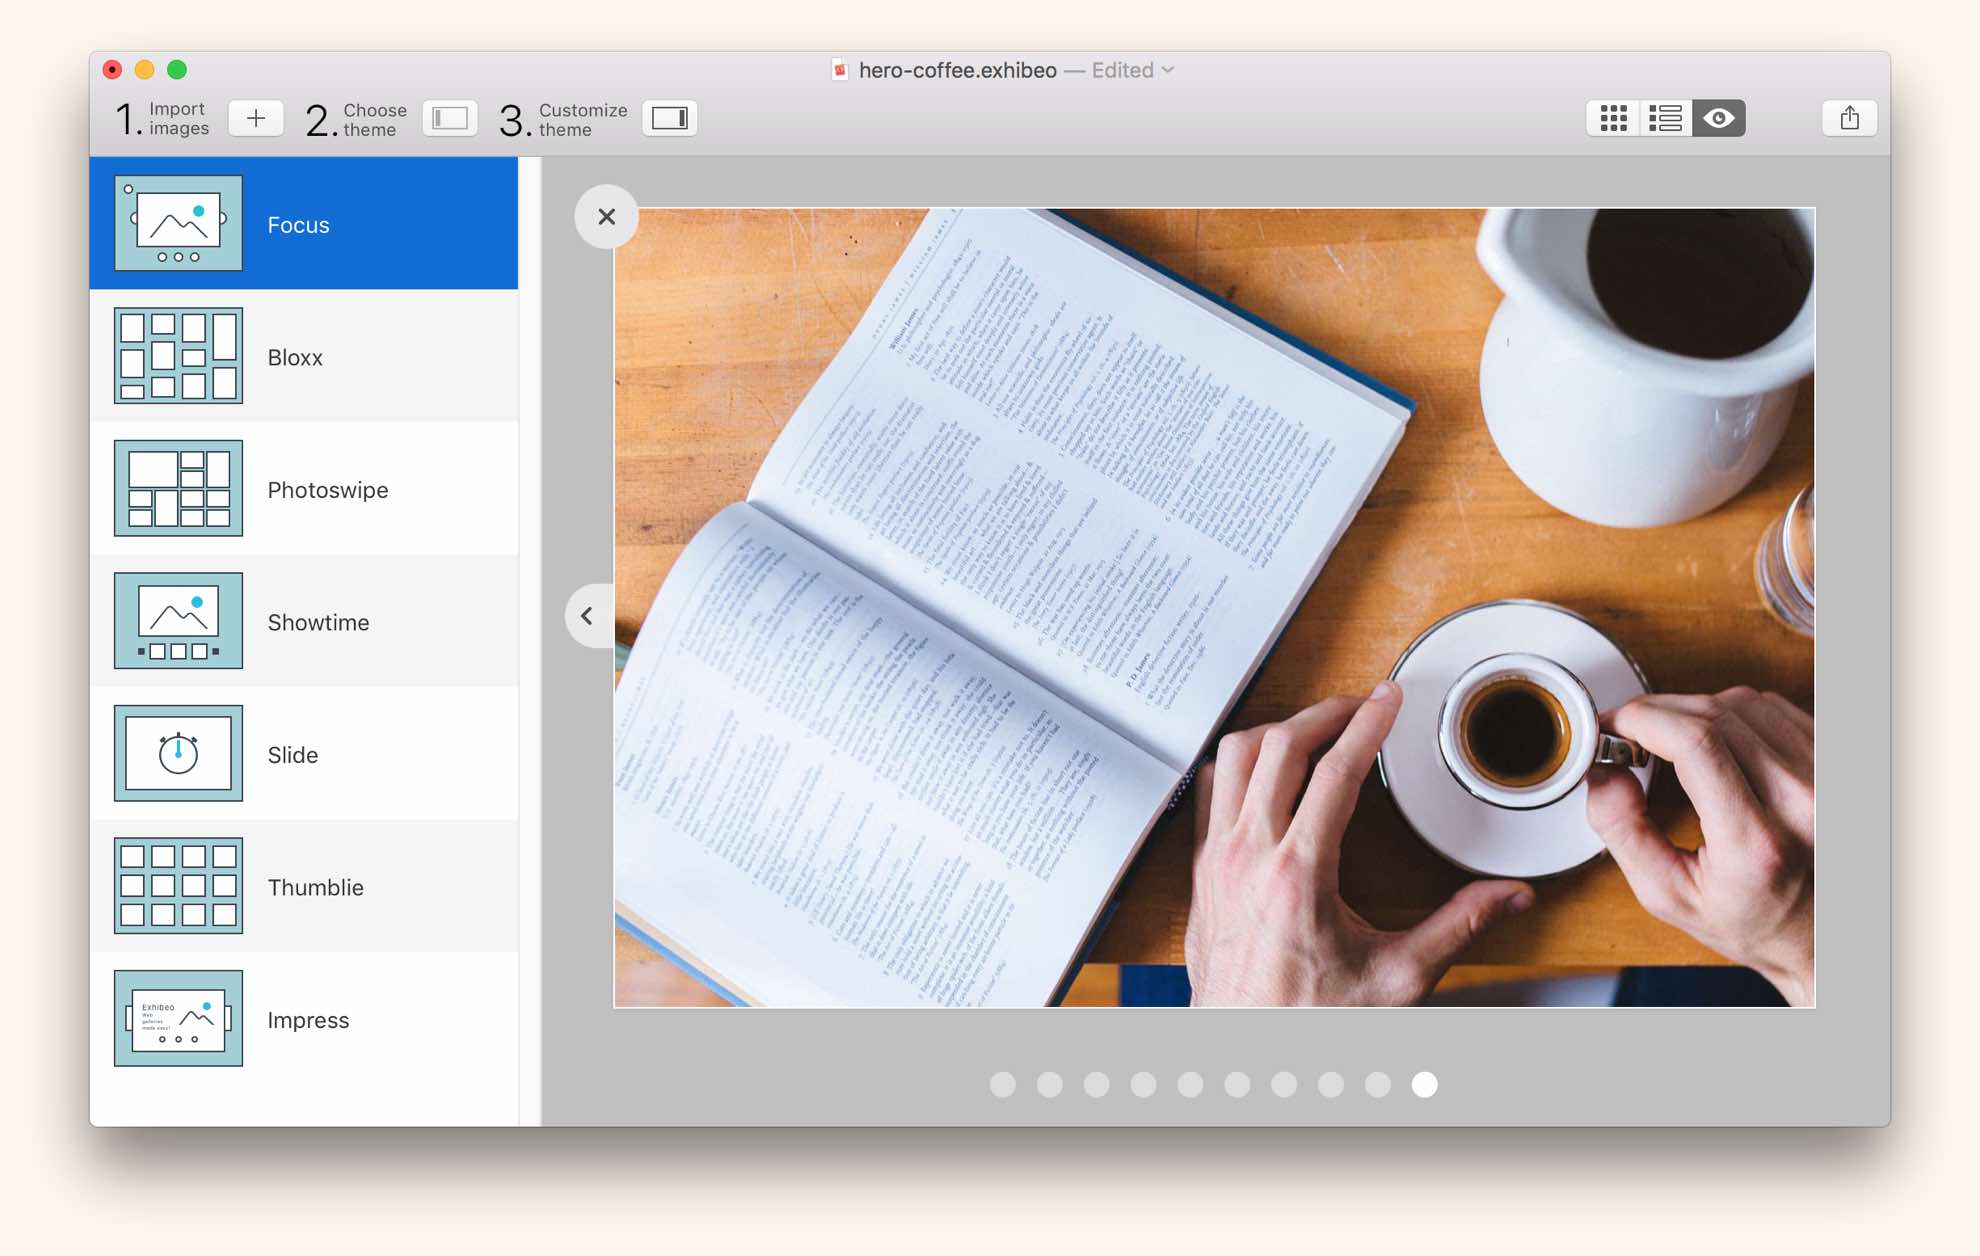Expand the document title Edited dropdown
The image size is (1980, 1256).
[x=1168, y=70]
